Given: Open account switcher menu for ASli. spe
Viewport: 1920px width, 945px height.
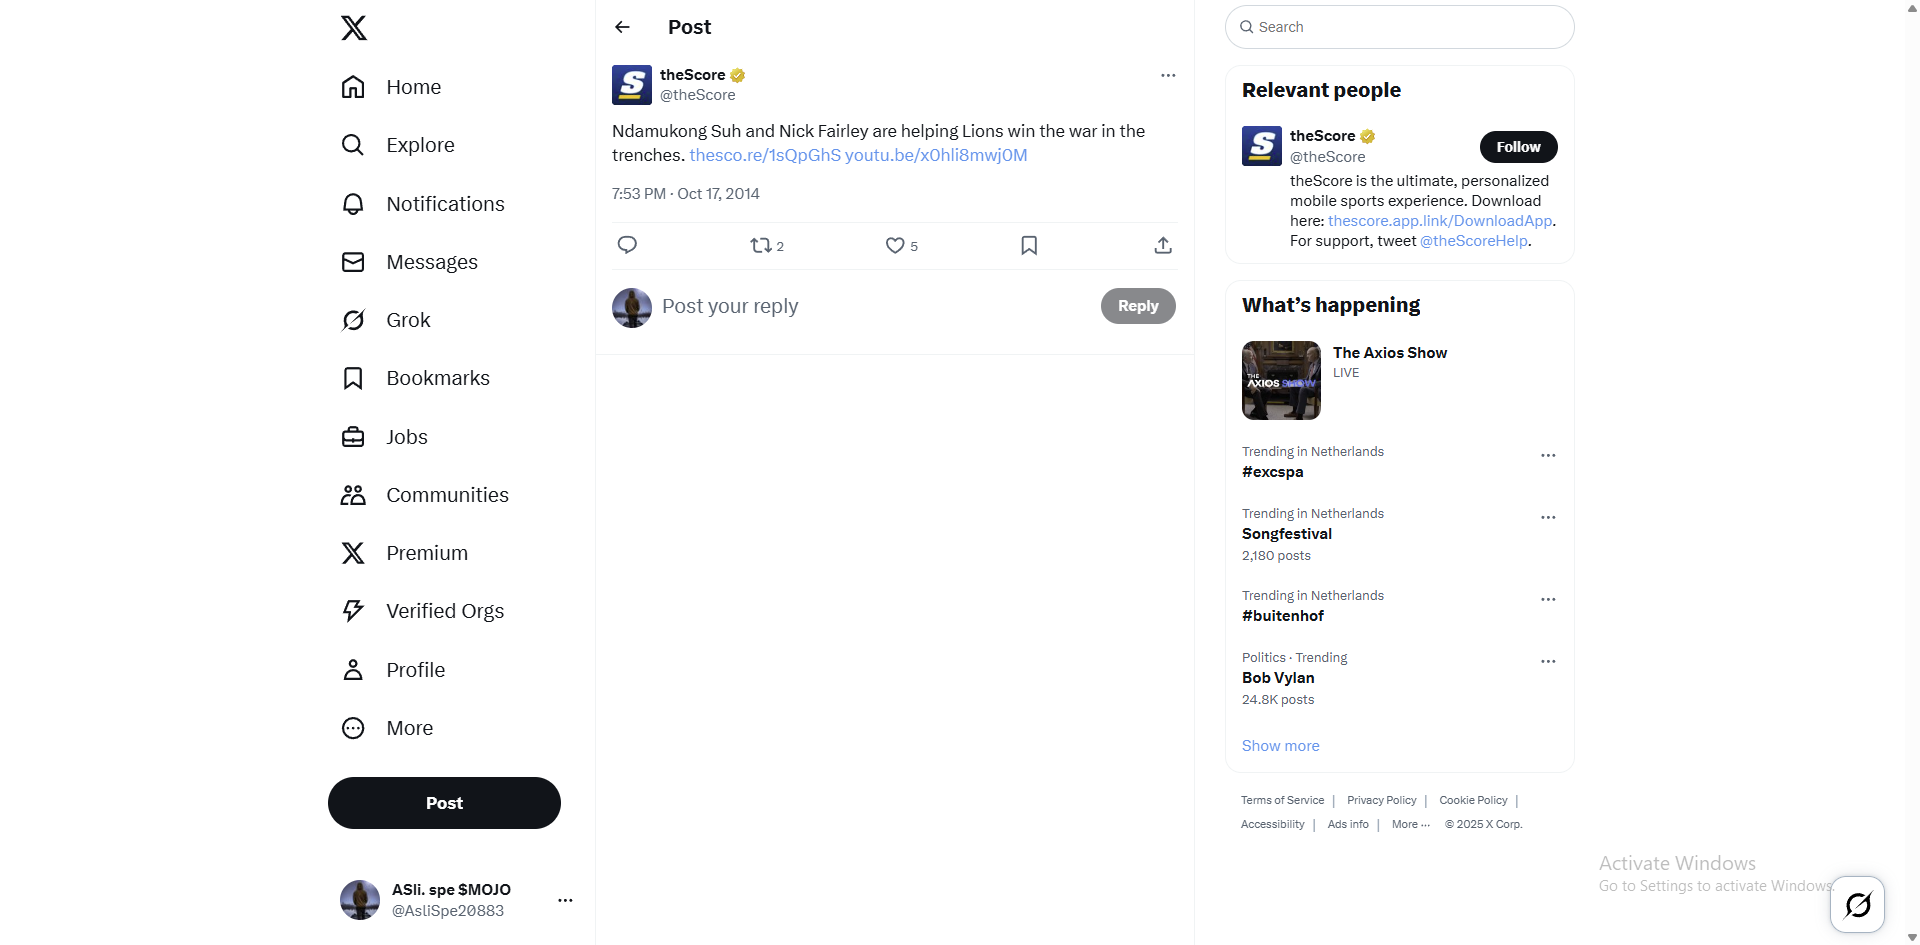Looking at the screenshot, I should pos(565,900).
